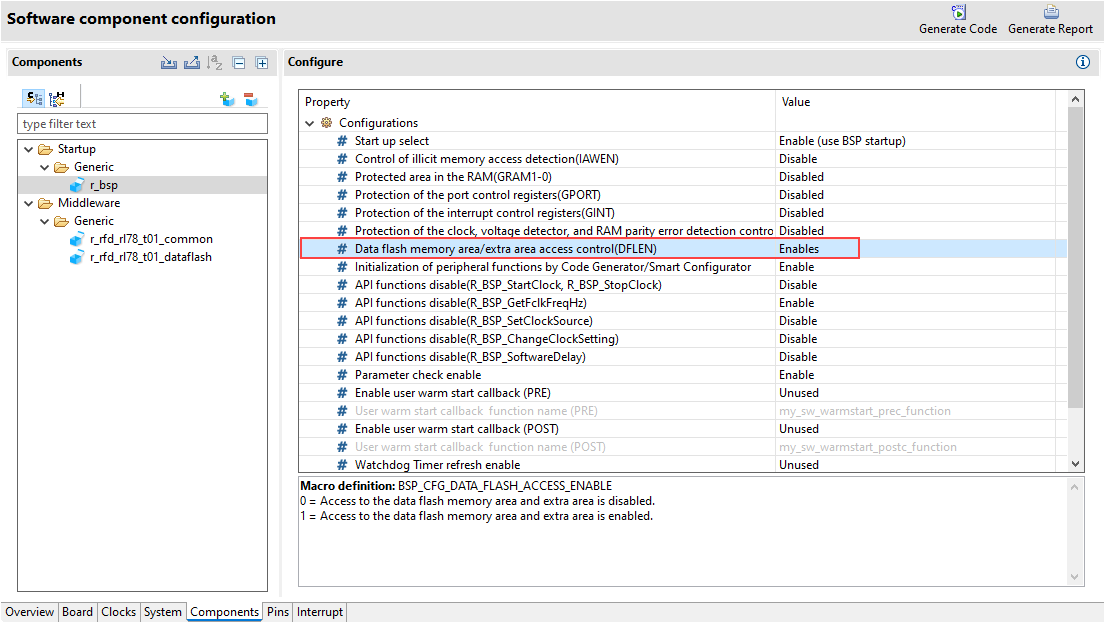Select the Protected area in RAM(GRAM1-0) row
Screen dimensions: 1104x624
tap(683, 177)
